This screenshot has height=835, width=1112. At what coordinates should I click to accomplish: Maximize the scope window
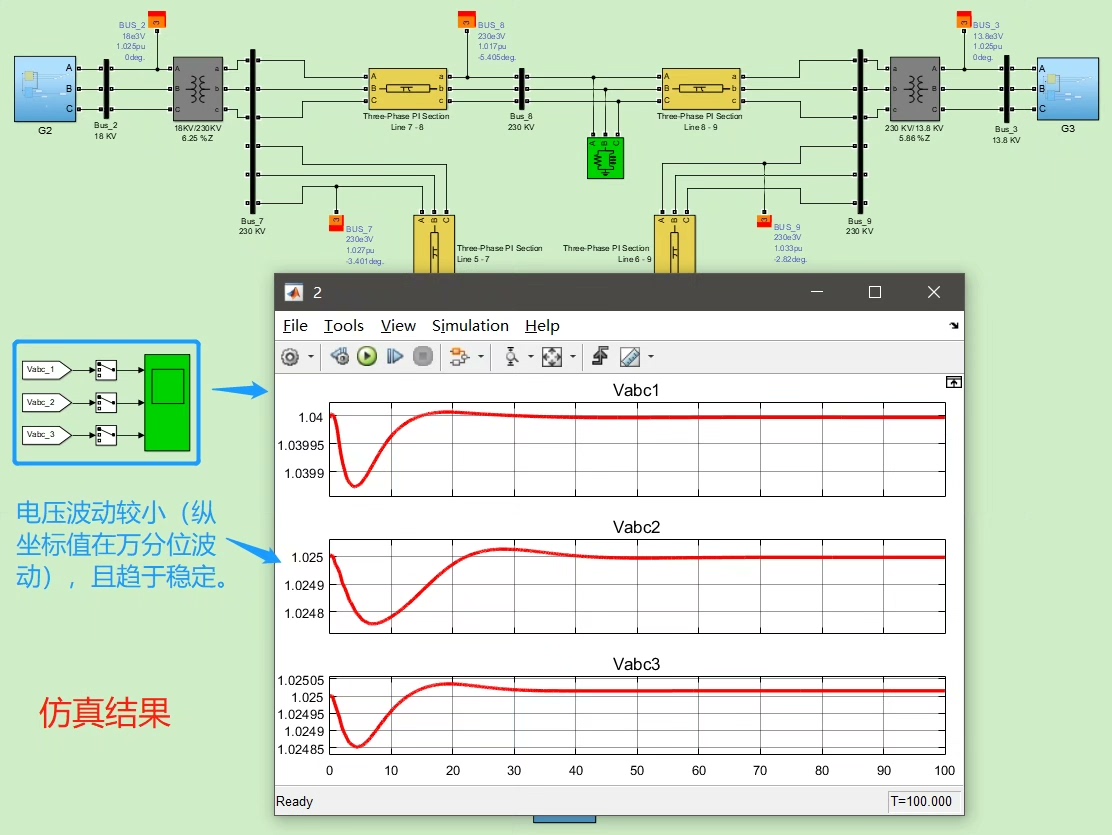point(875,292)
